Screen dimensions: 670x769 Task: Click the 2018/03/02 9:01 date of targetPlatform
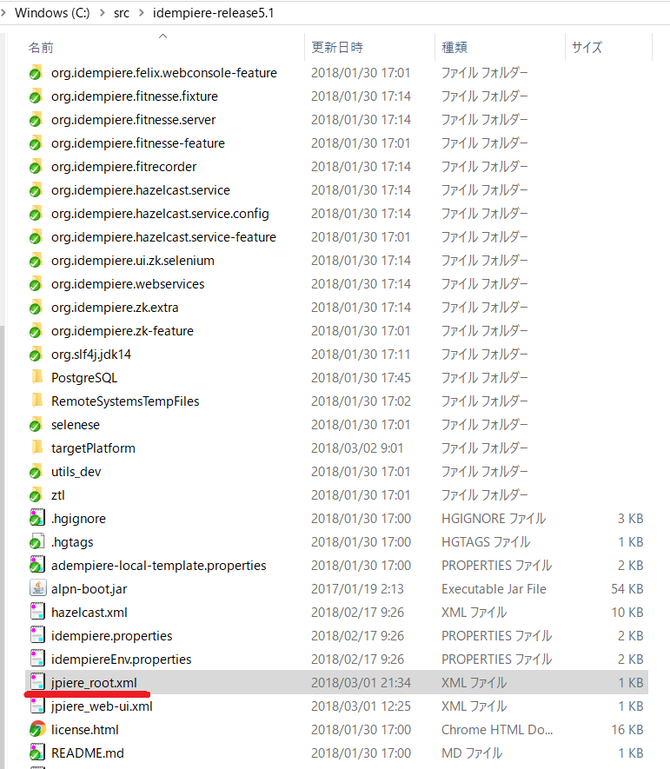[x=357, y=448]
